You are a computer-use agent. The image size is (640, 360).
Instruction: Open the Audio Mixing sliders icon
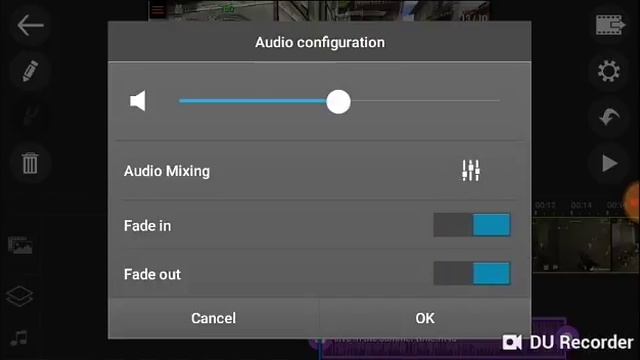click(x=471, y=171)
